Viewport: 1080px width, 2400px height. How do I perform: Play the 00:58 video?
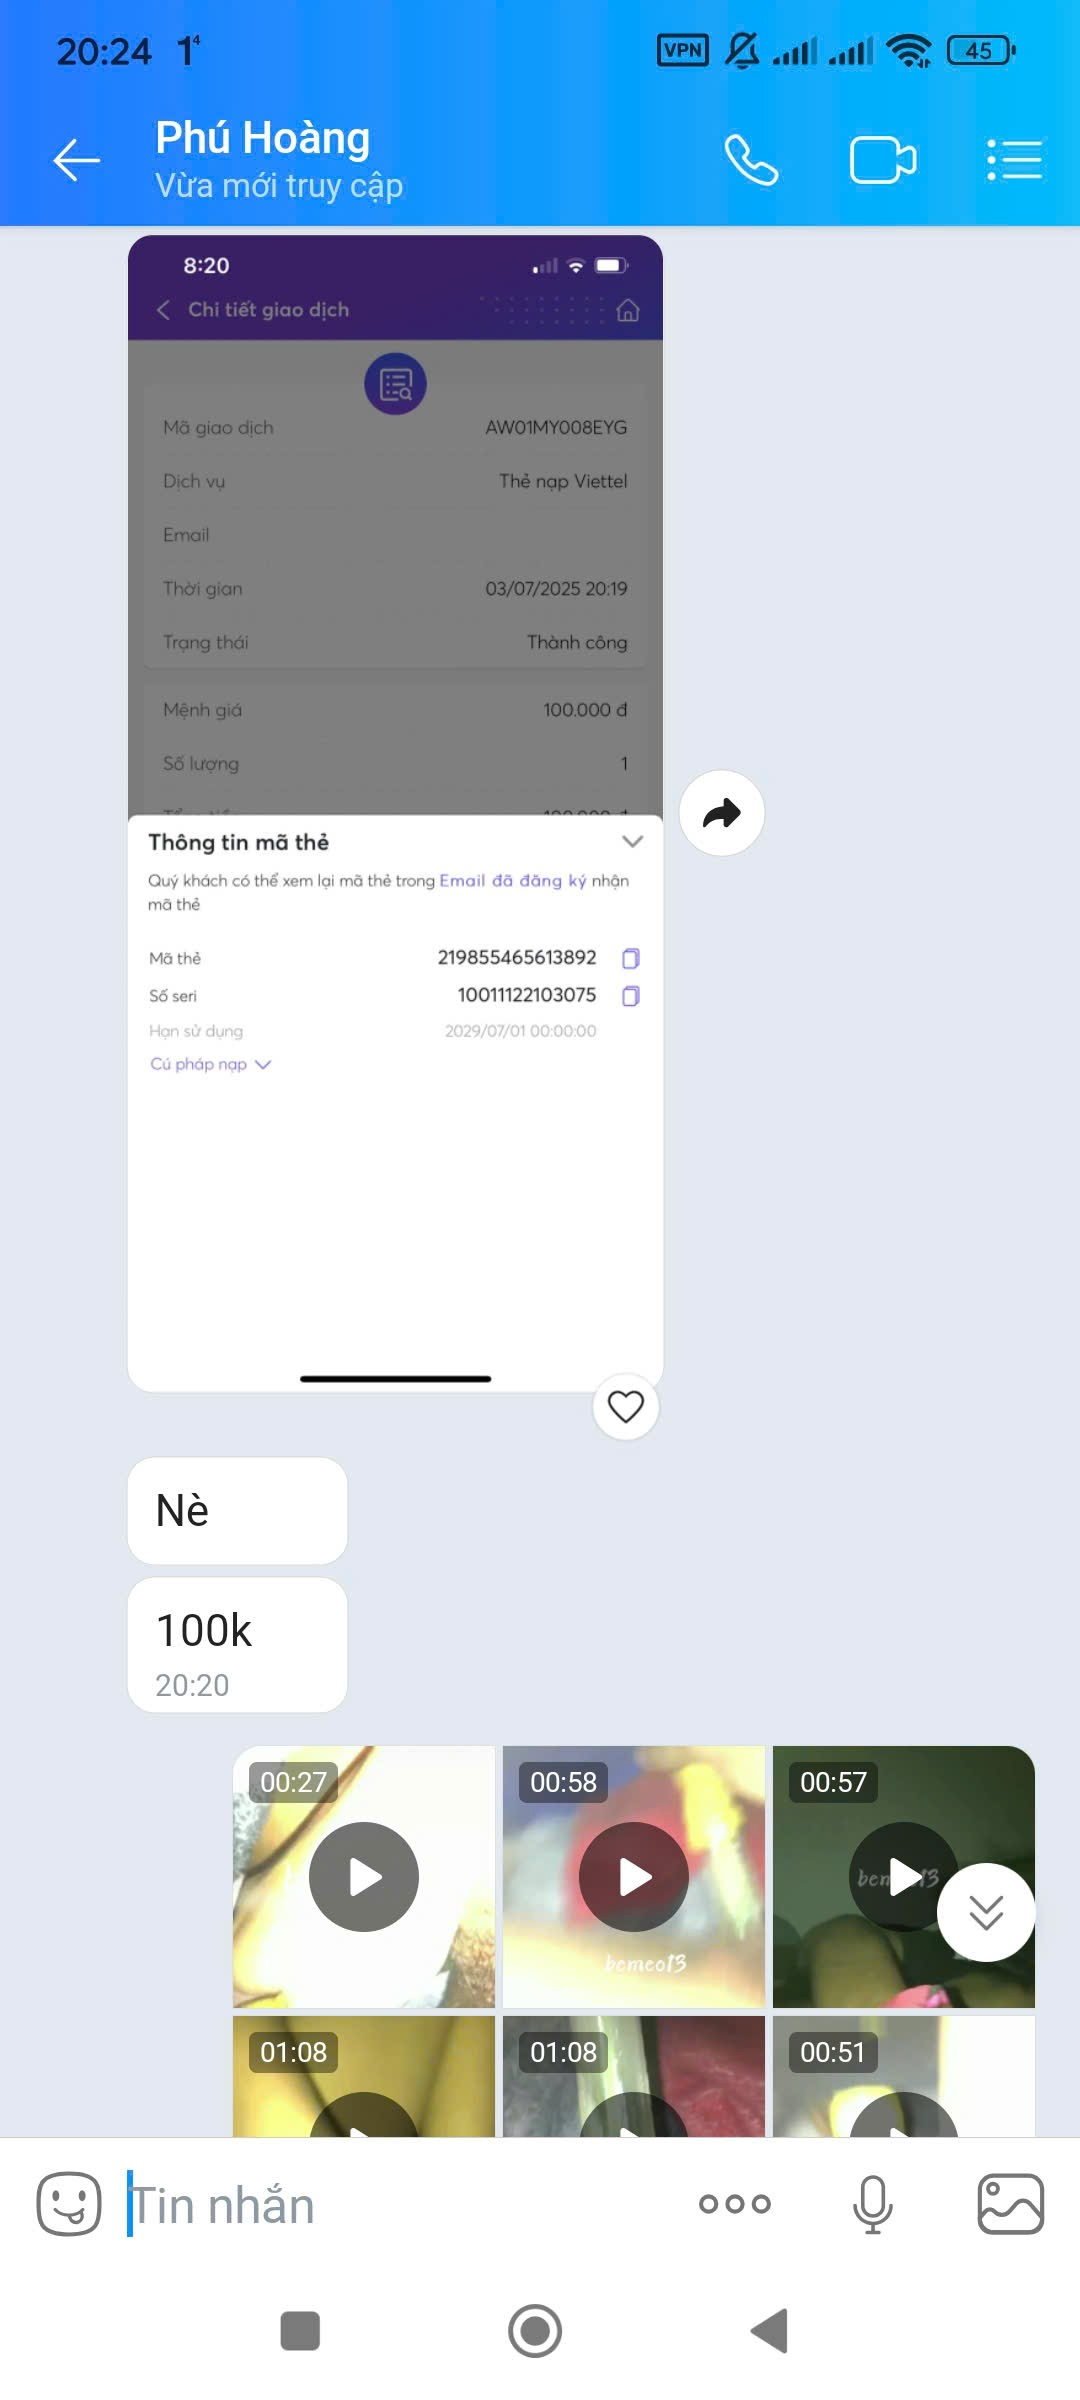(x=634, y=1877)
